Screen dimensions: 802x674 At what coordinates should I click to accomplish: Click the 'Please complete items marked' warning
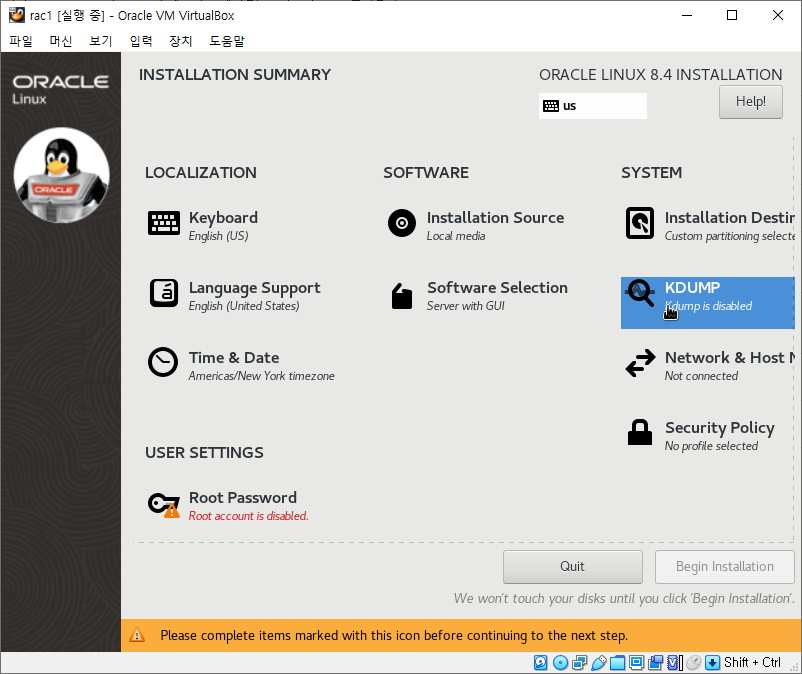tap(394, 636)
